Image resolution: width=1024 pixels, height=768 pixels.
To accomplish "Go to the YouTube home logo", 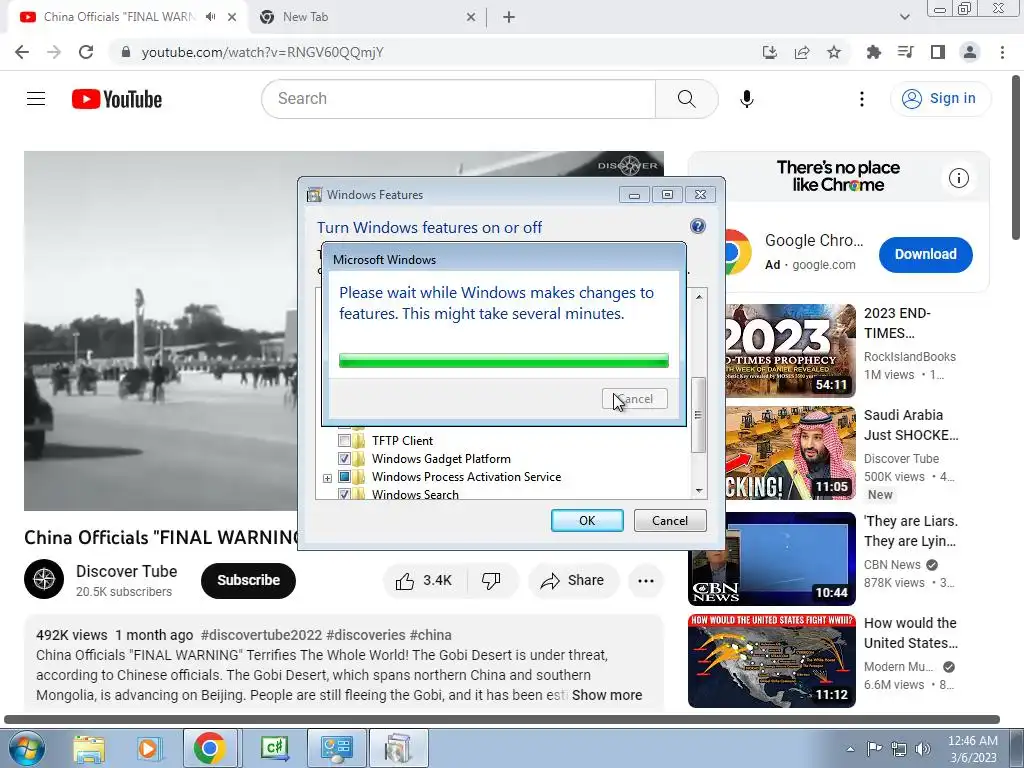I will coord(117,99).
